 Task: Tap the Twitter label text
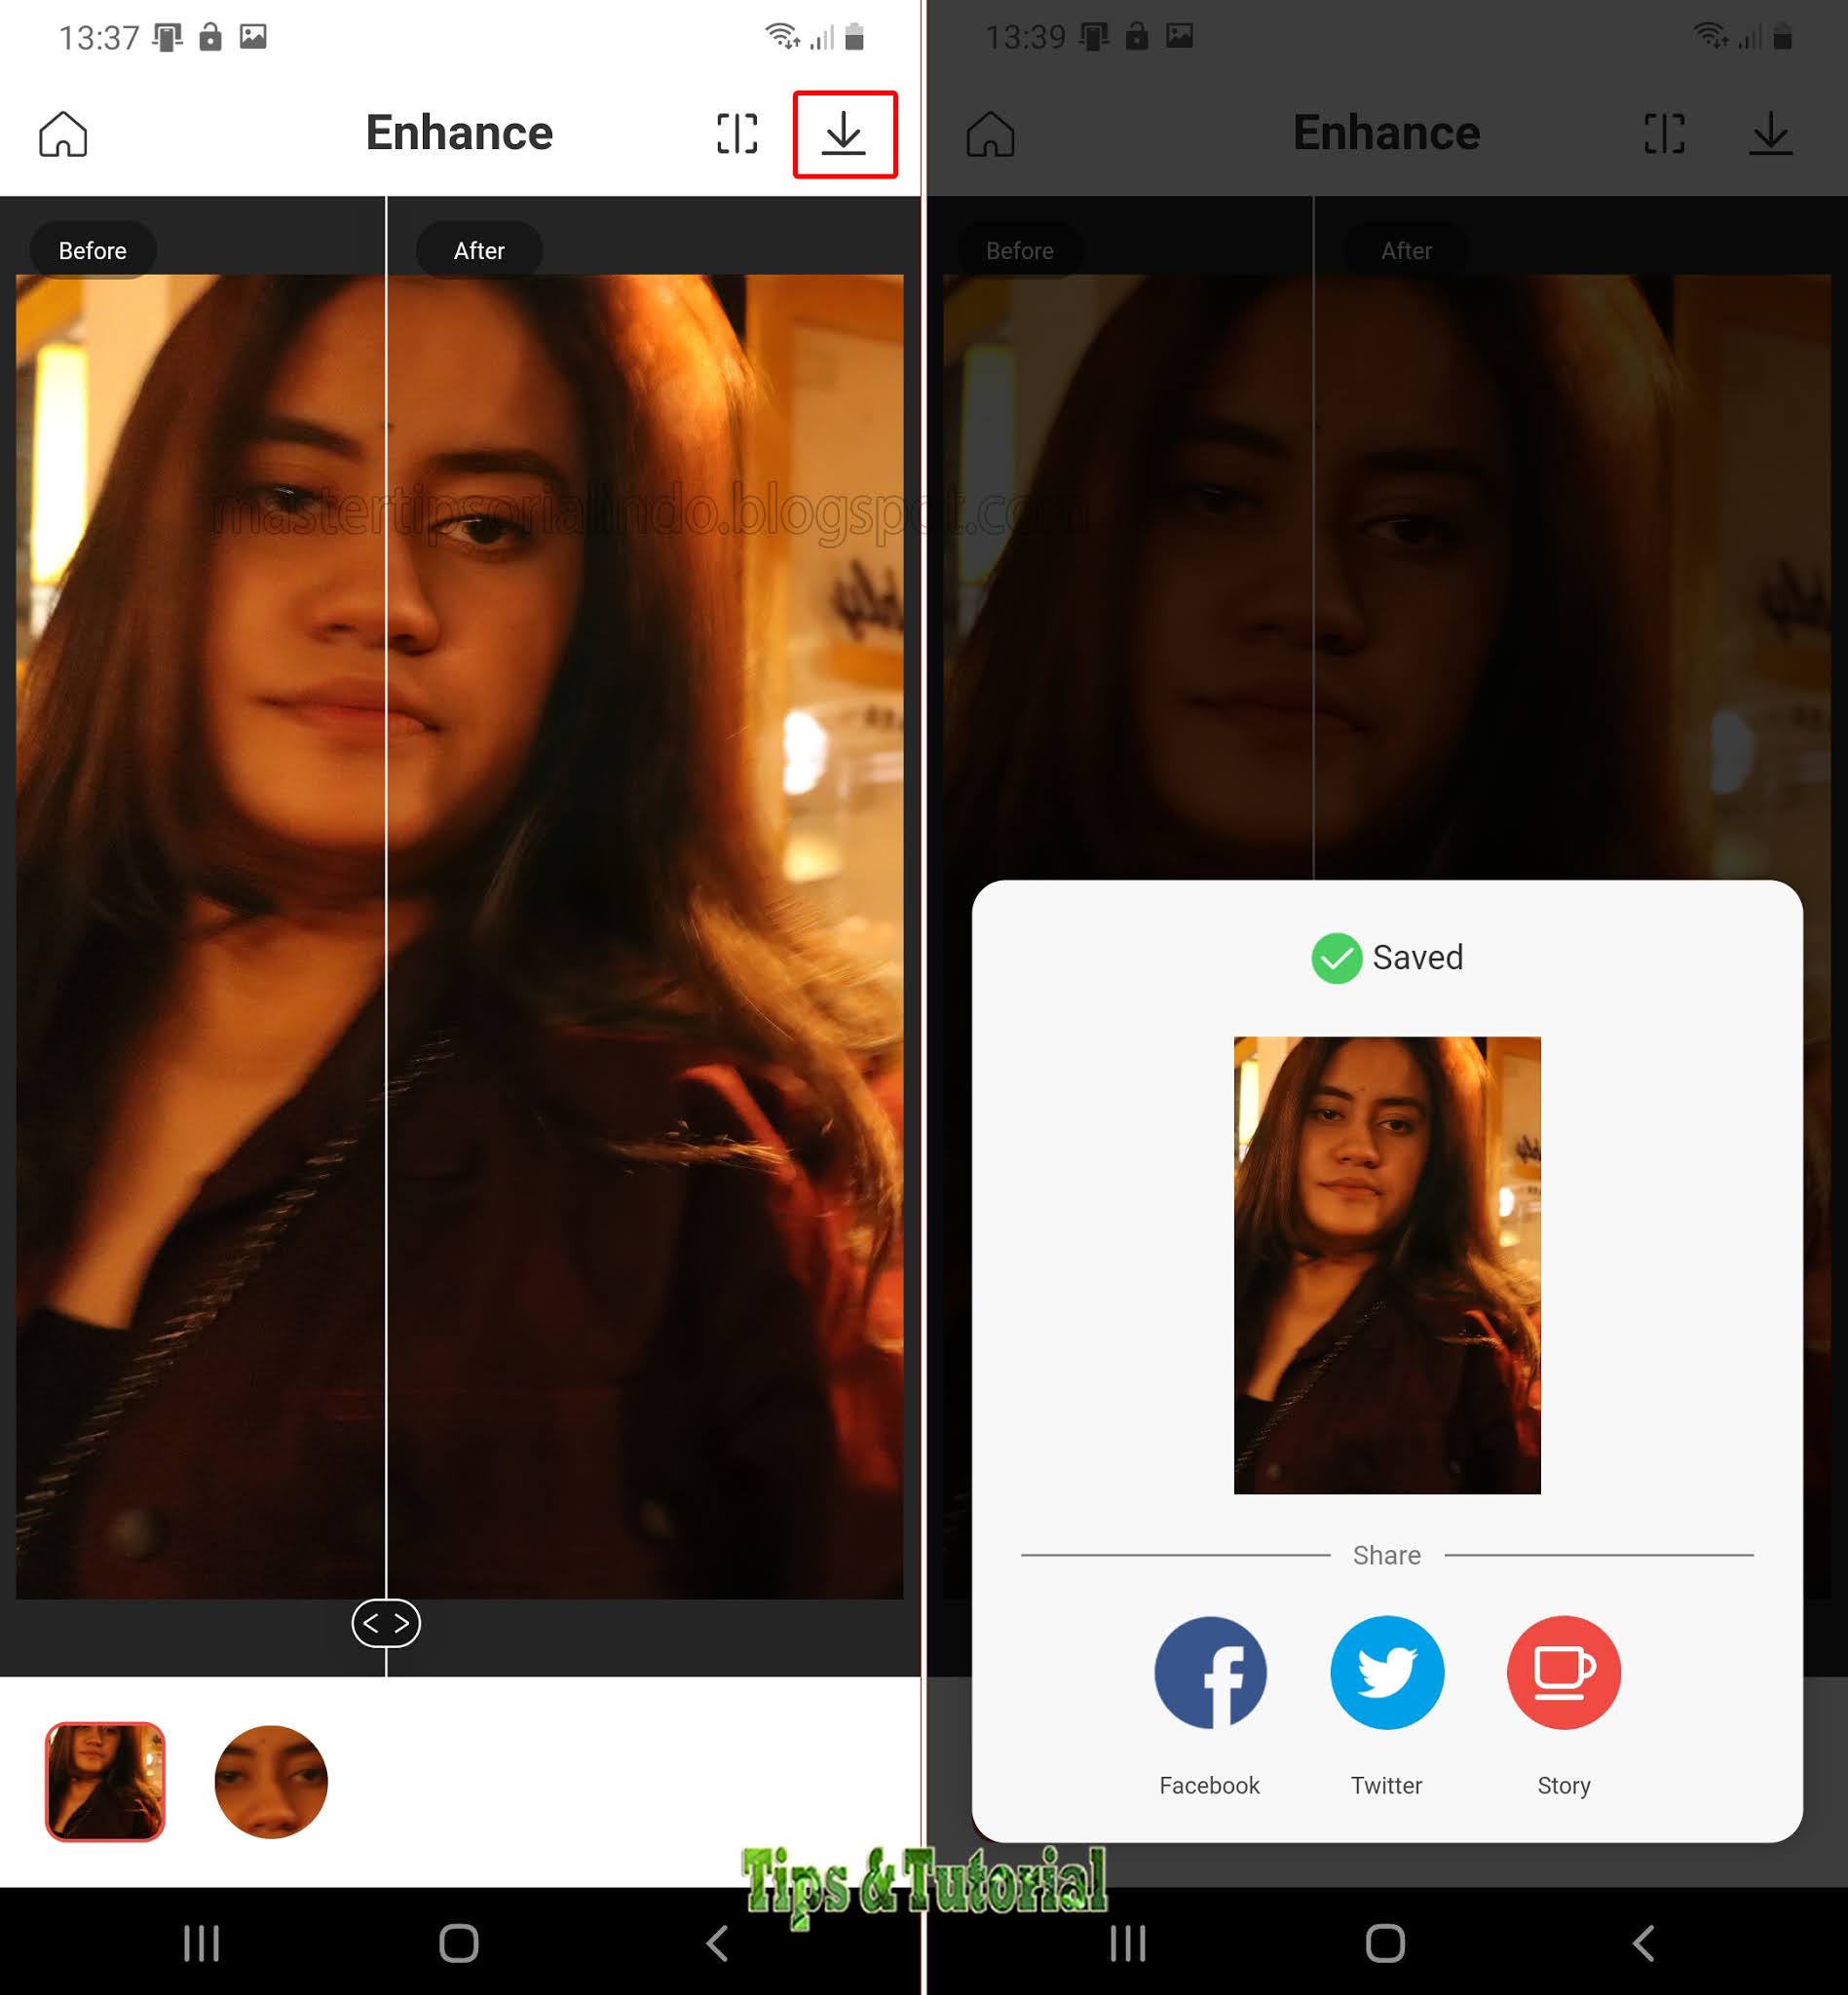(1387, 1785)
